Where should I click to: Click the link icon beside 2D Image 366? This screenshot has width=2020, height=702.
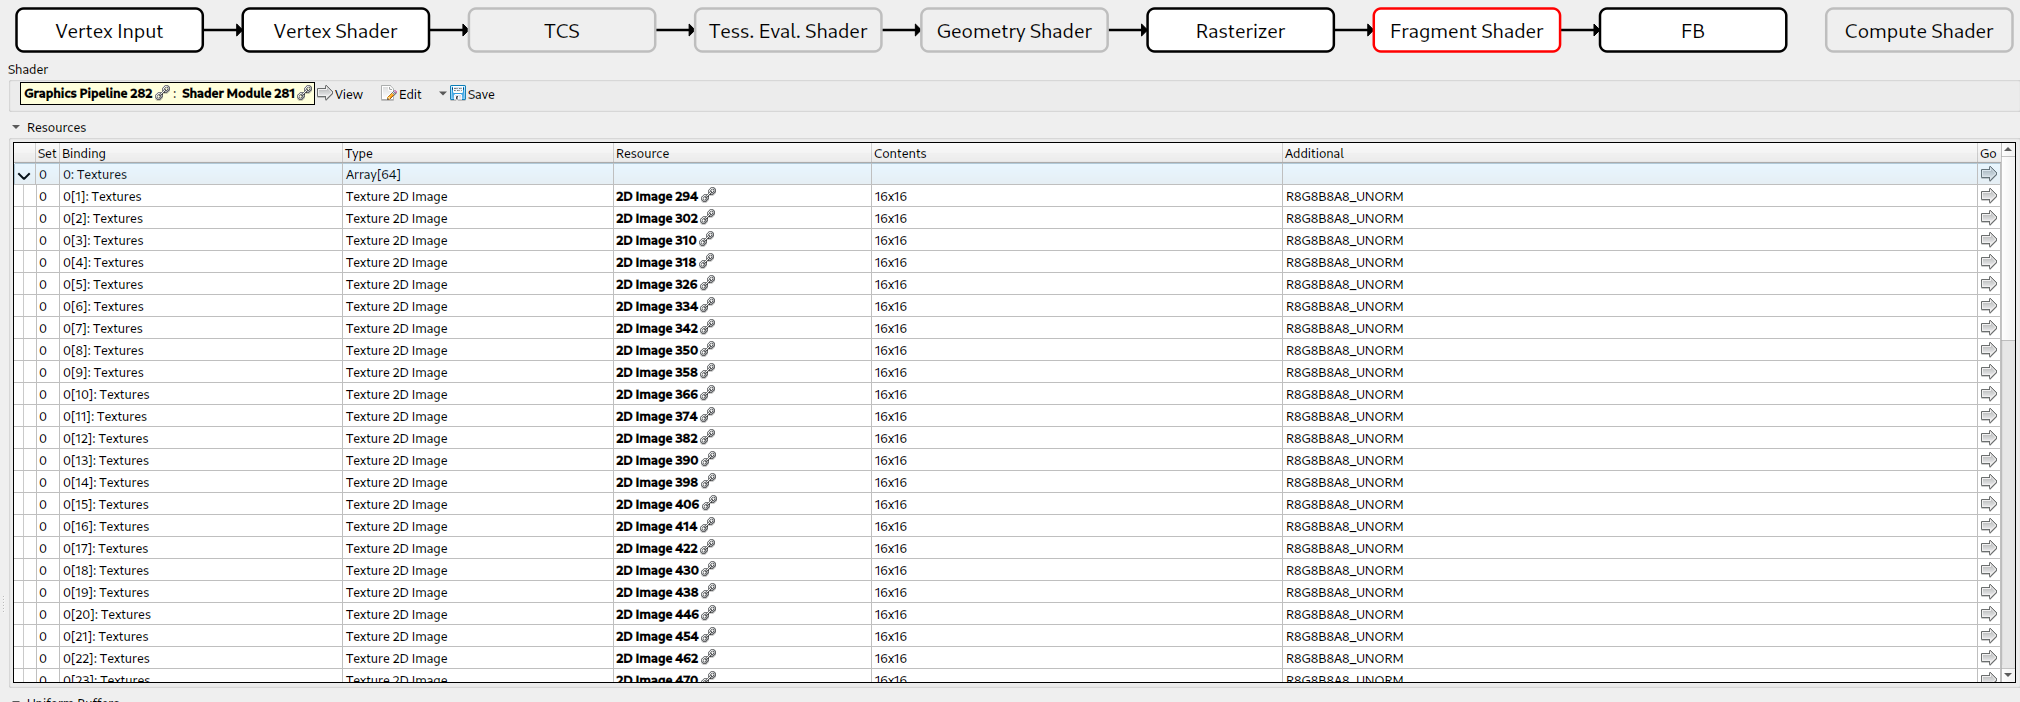coord(708,394)
